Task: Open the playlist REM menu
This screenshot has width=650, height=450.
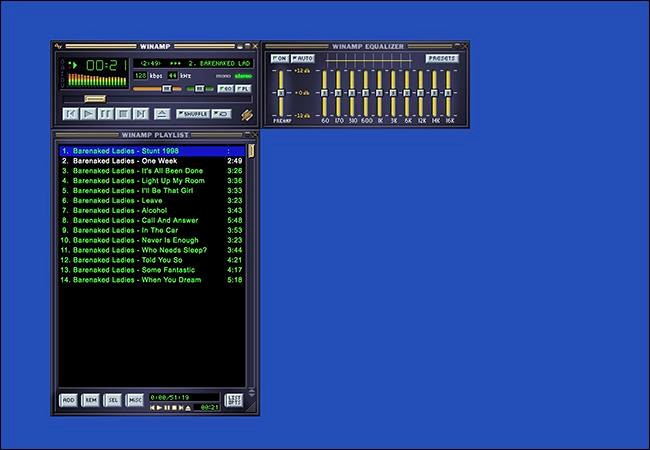Action: click(x=91, y=400)
